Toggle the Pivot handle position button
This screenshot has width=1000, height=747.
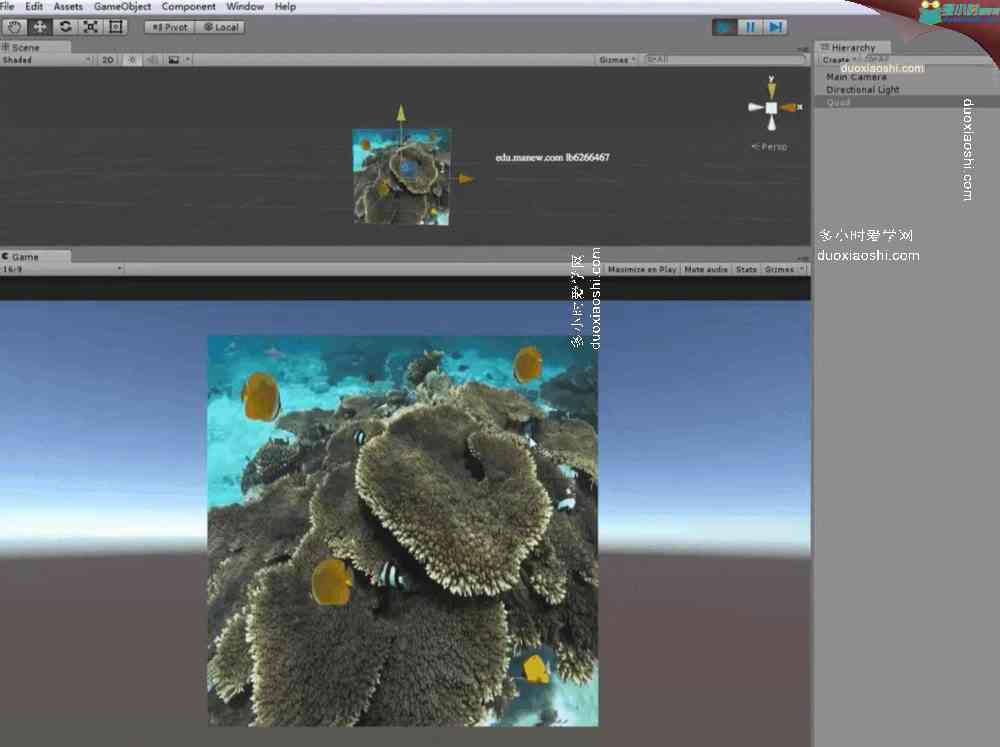(x=170, y=27)
